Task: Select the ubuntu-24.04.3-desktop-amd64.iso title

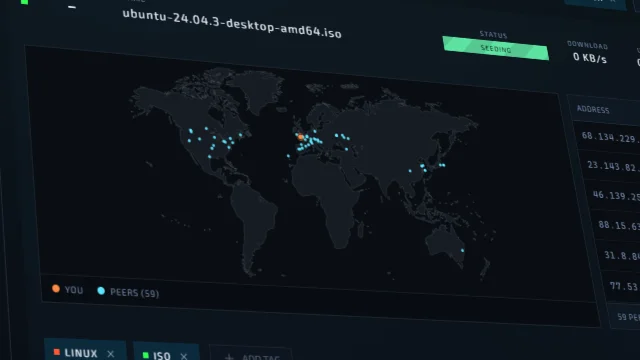Action: point(232,24)
